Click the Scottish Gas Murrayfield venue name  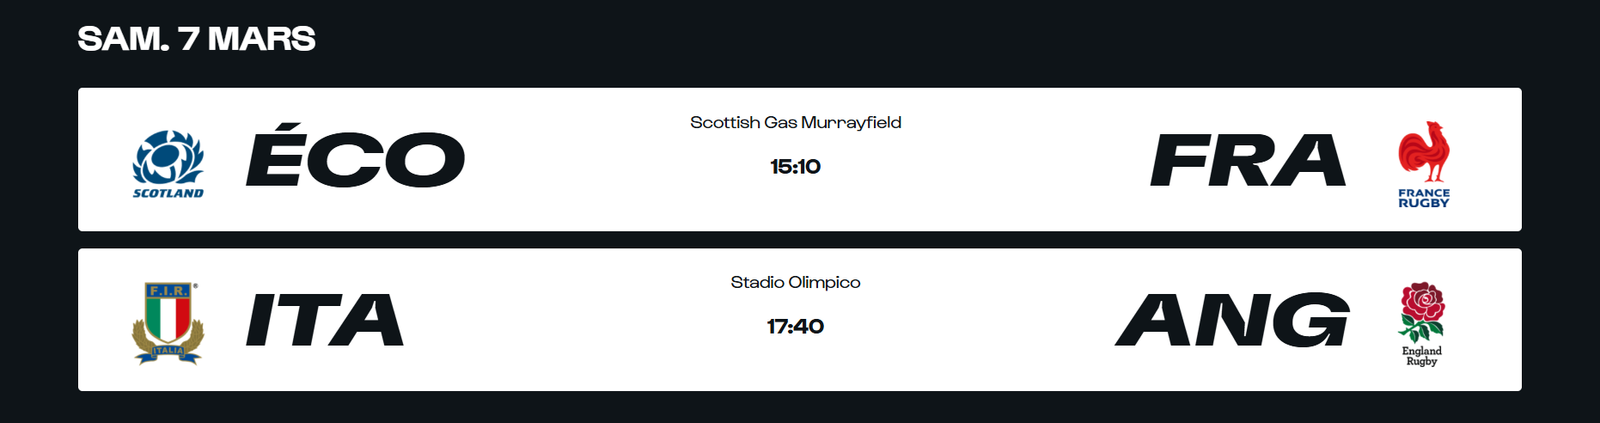click(795, 122)
